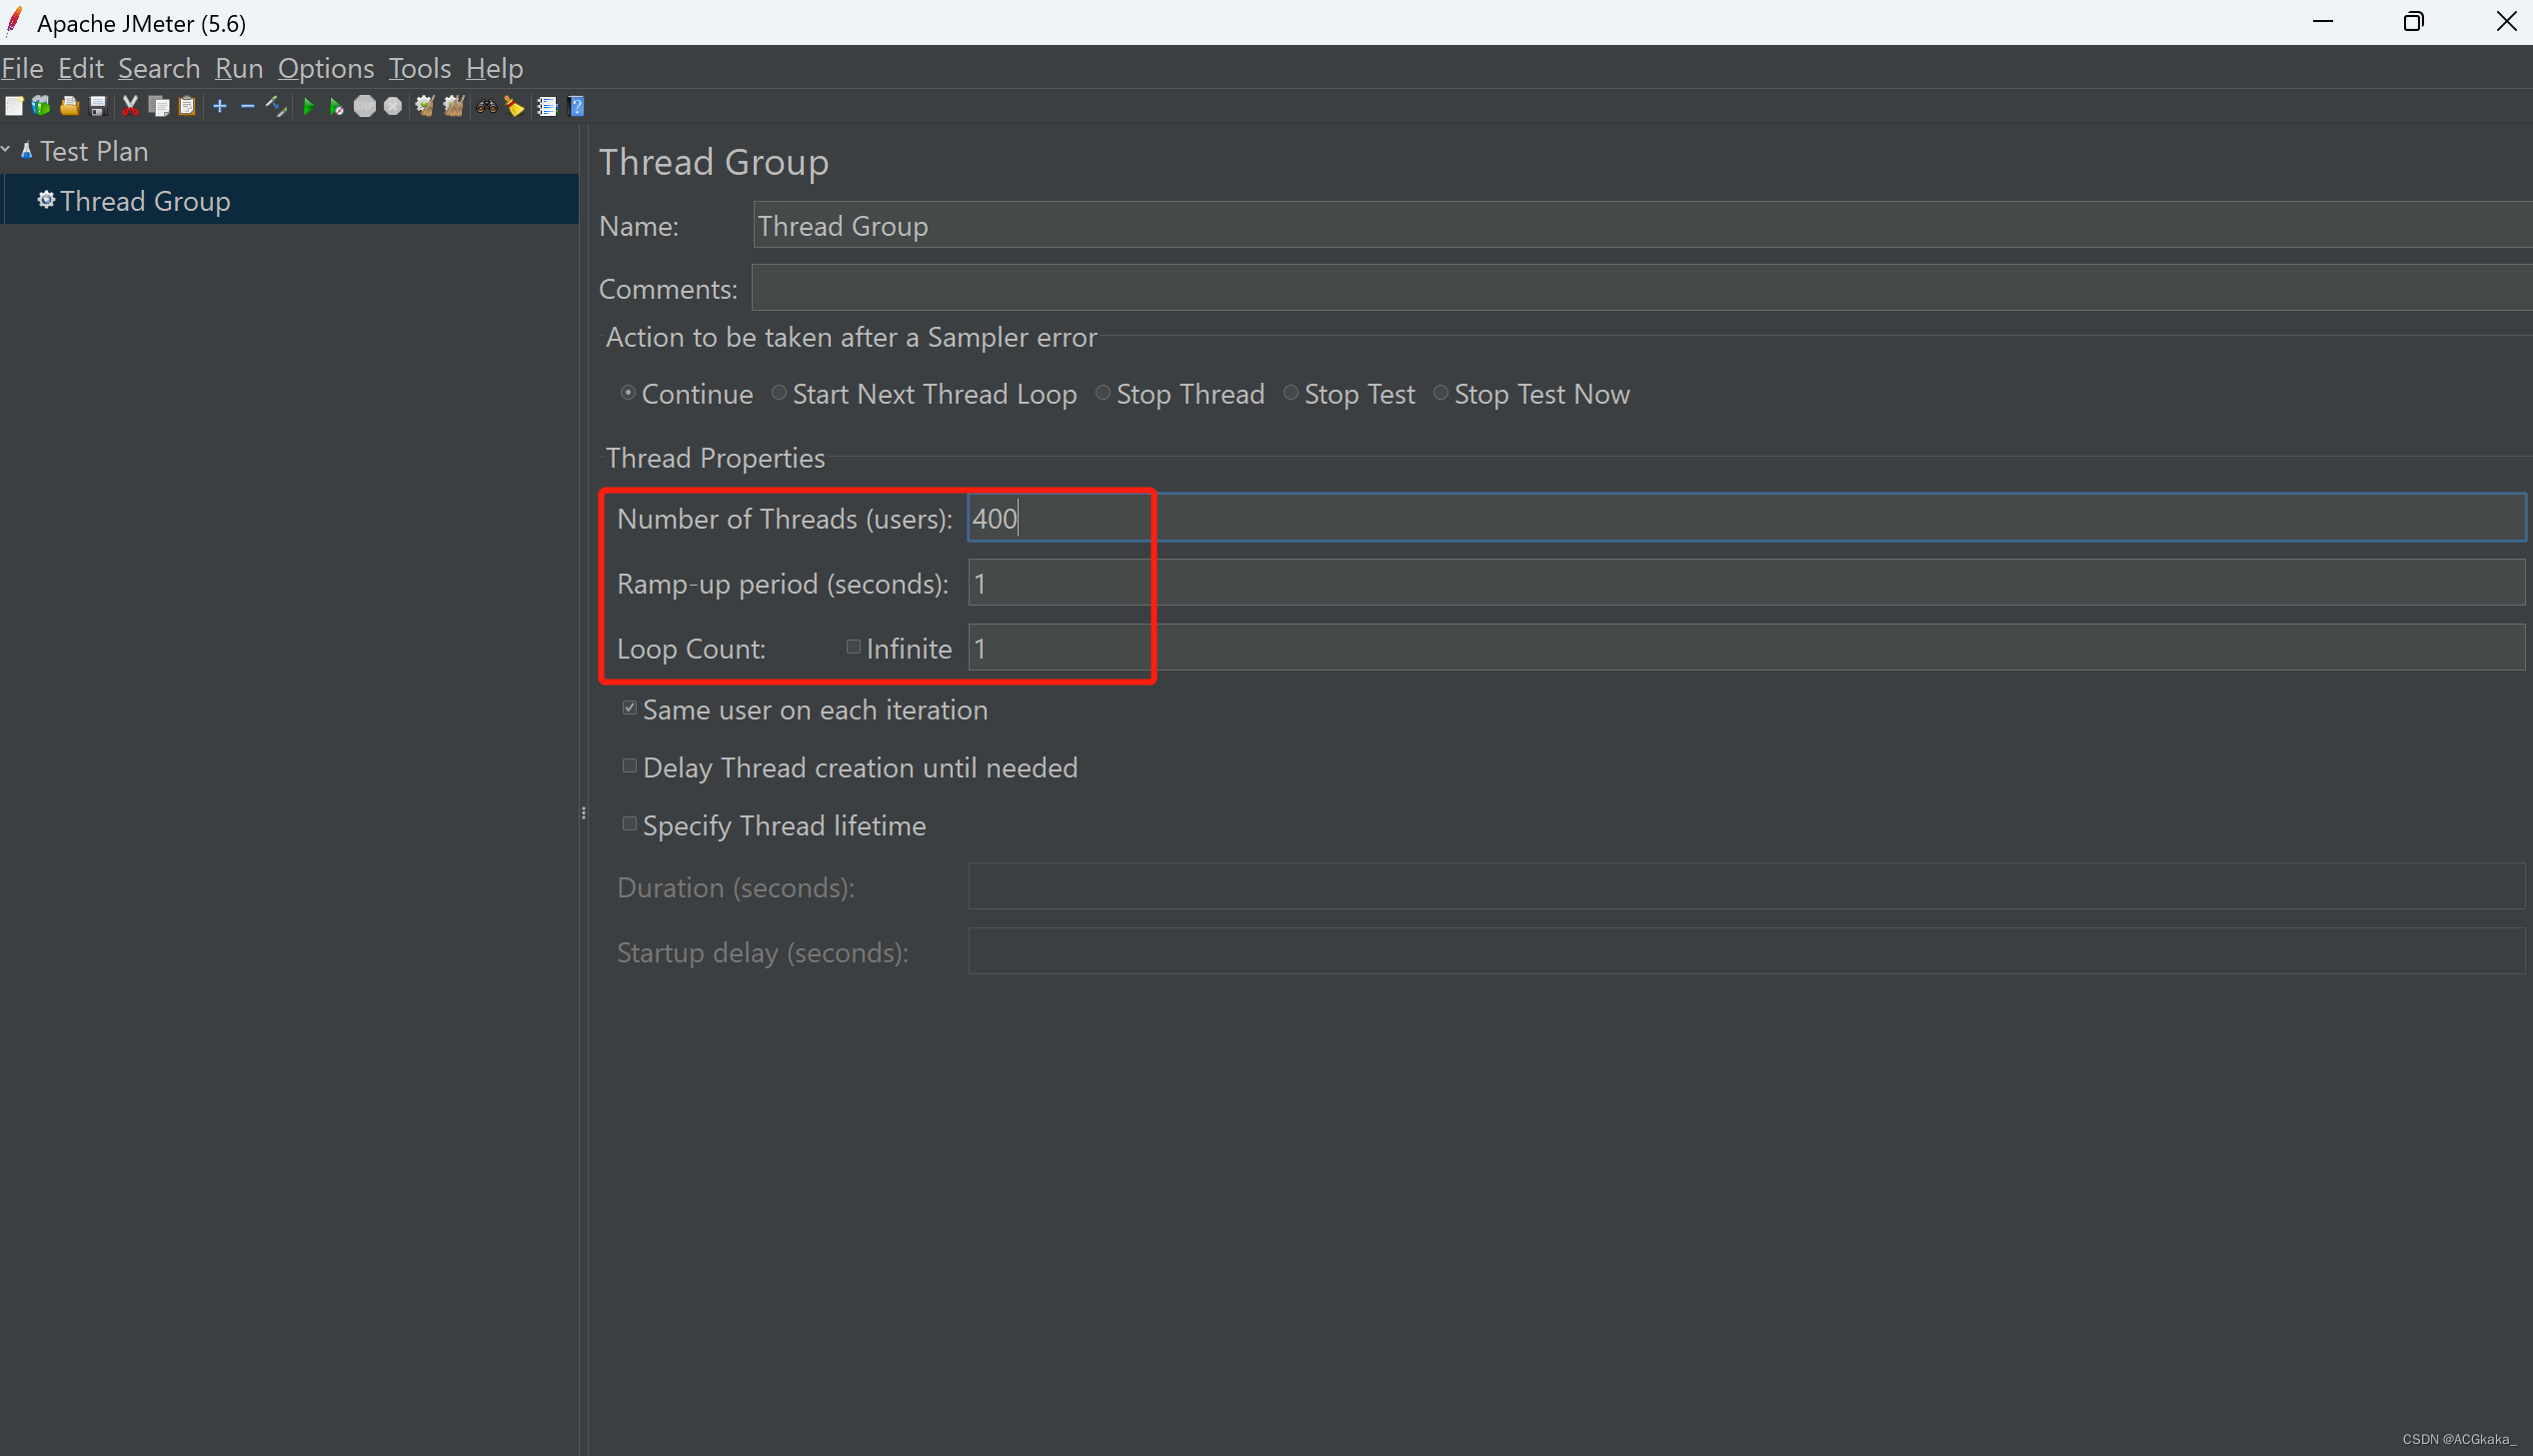Select the Stop Thread radio button
Viewport: 2533px width, 1456px height.
(1103, 393)
